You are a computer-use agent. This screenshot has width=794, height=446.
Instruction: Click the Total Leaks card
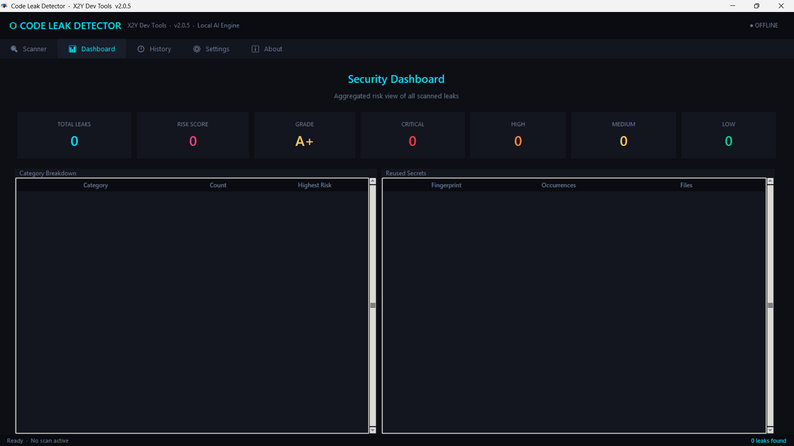tap(74, 135)
